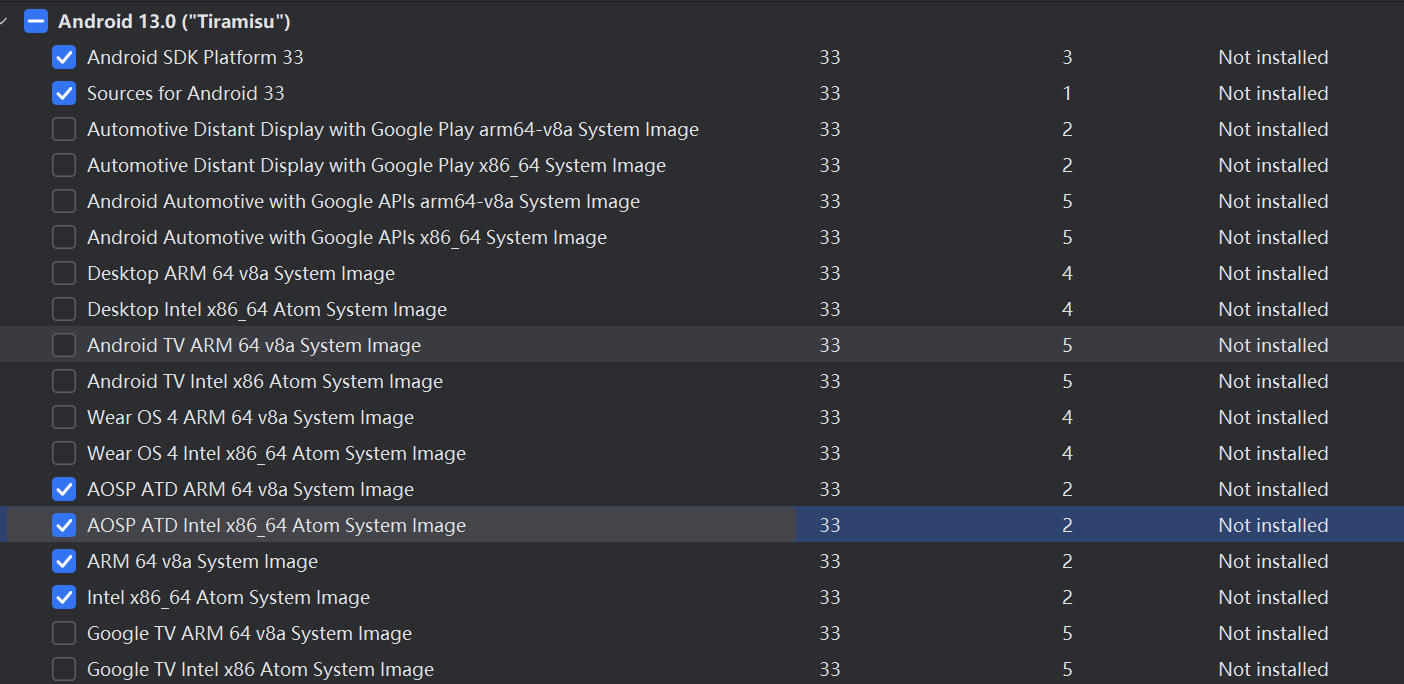
Task: Click revision 5 of Android TV ARM 64 row
Action: pyautogui.click(x=1067, y=345)
